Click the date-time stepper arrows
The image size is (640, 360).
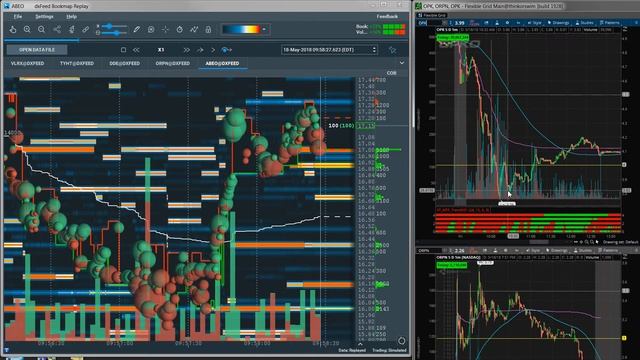(374, 50)
